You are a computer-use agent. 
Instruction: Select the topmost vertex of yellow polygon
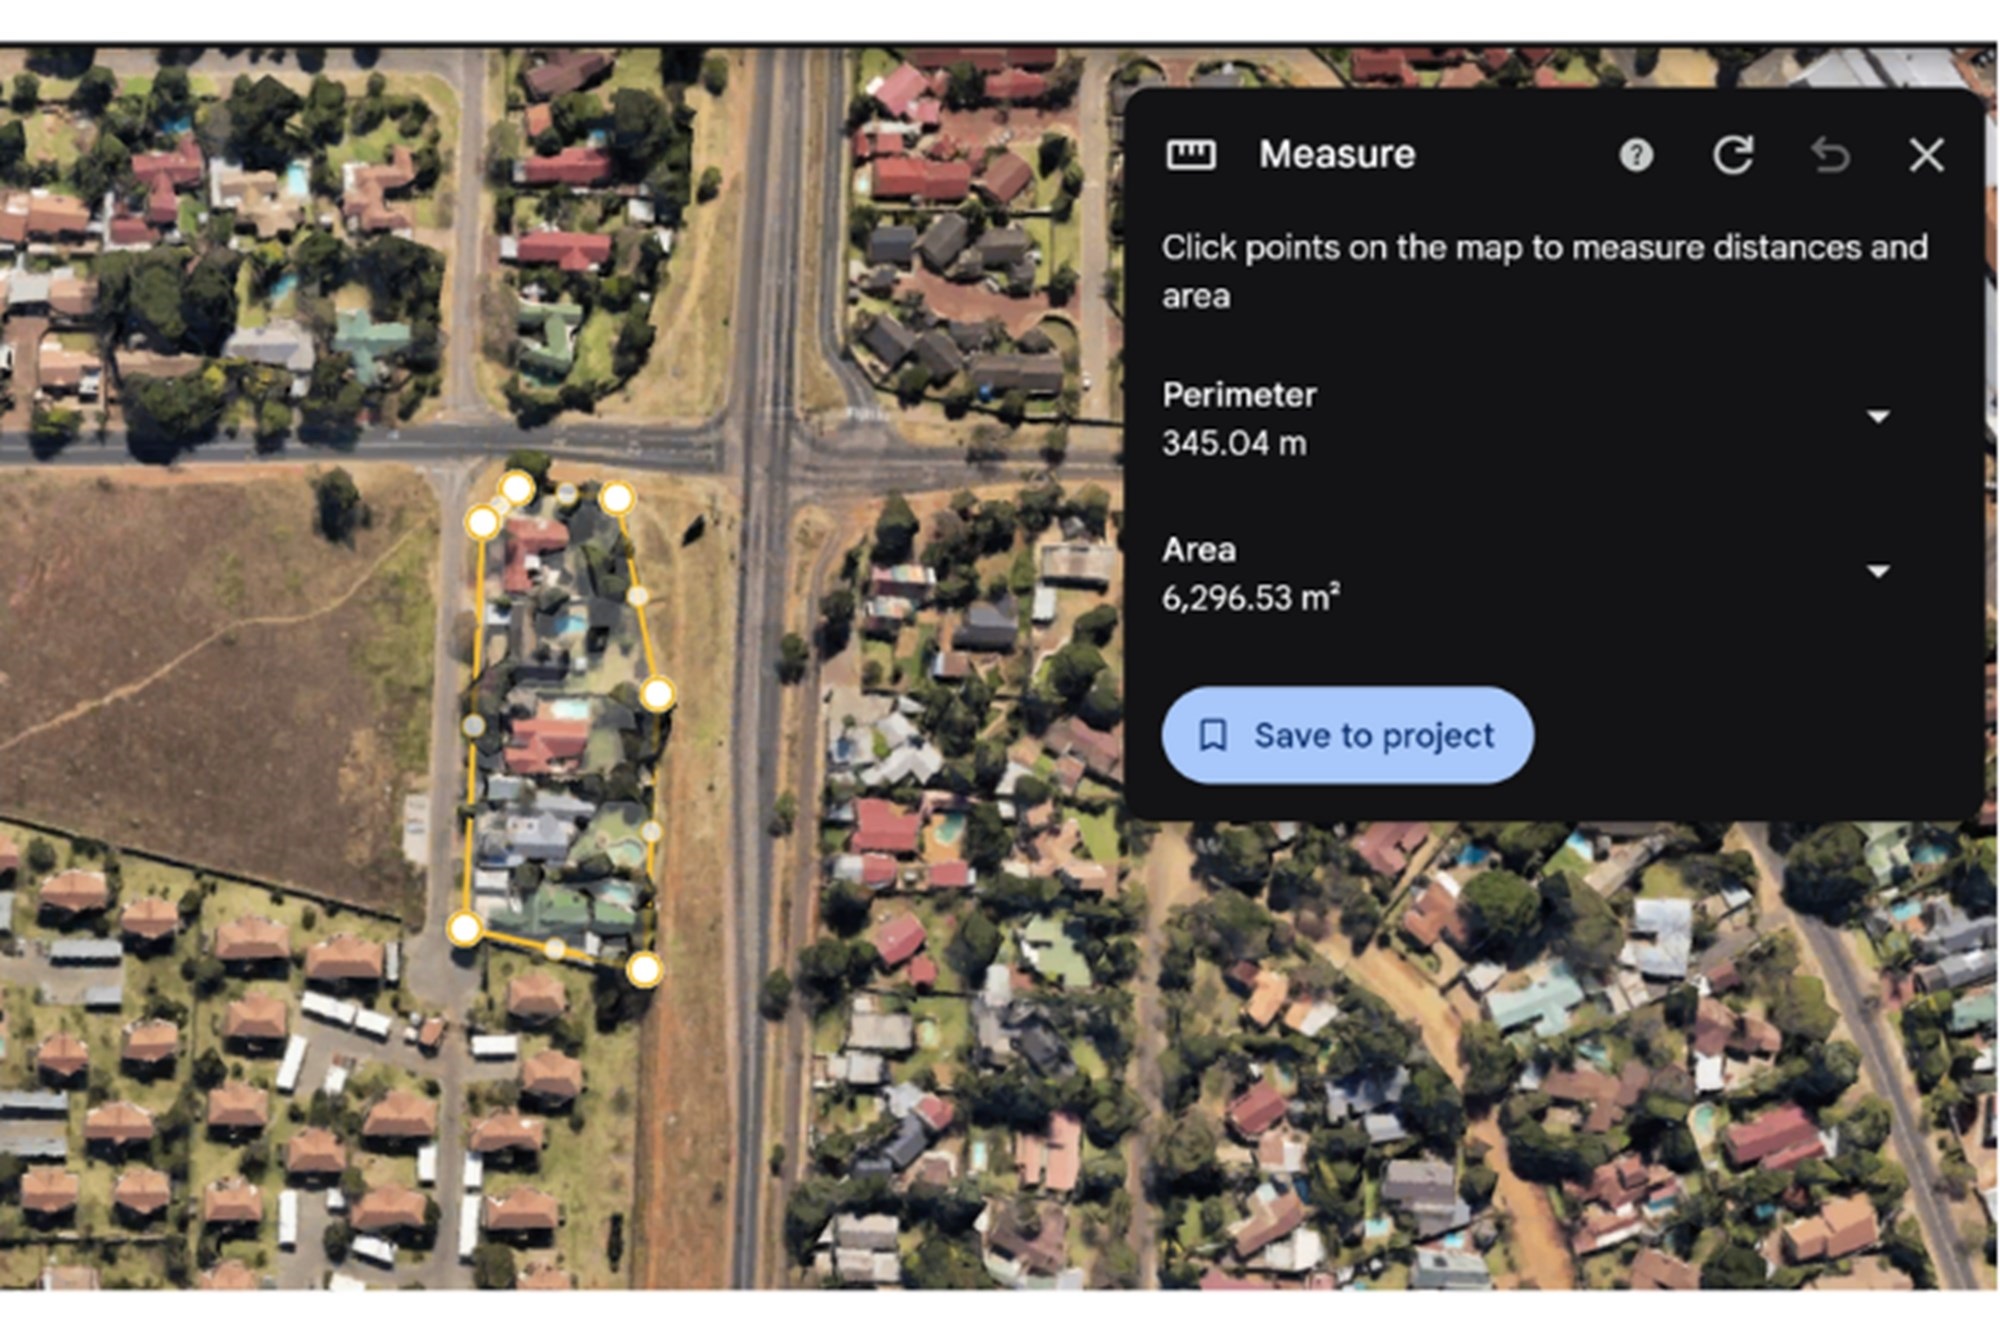pyautogui.click(x=516, y=488)
